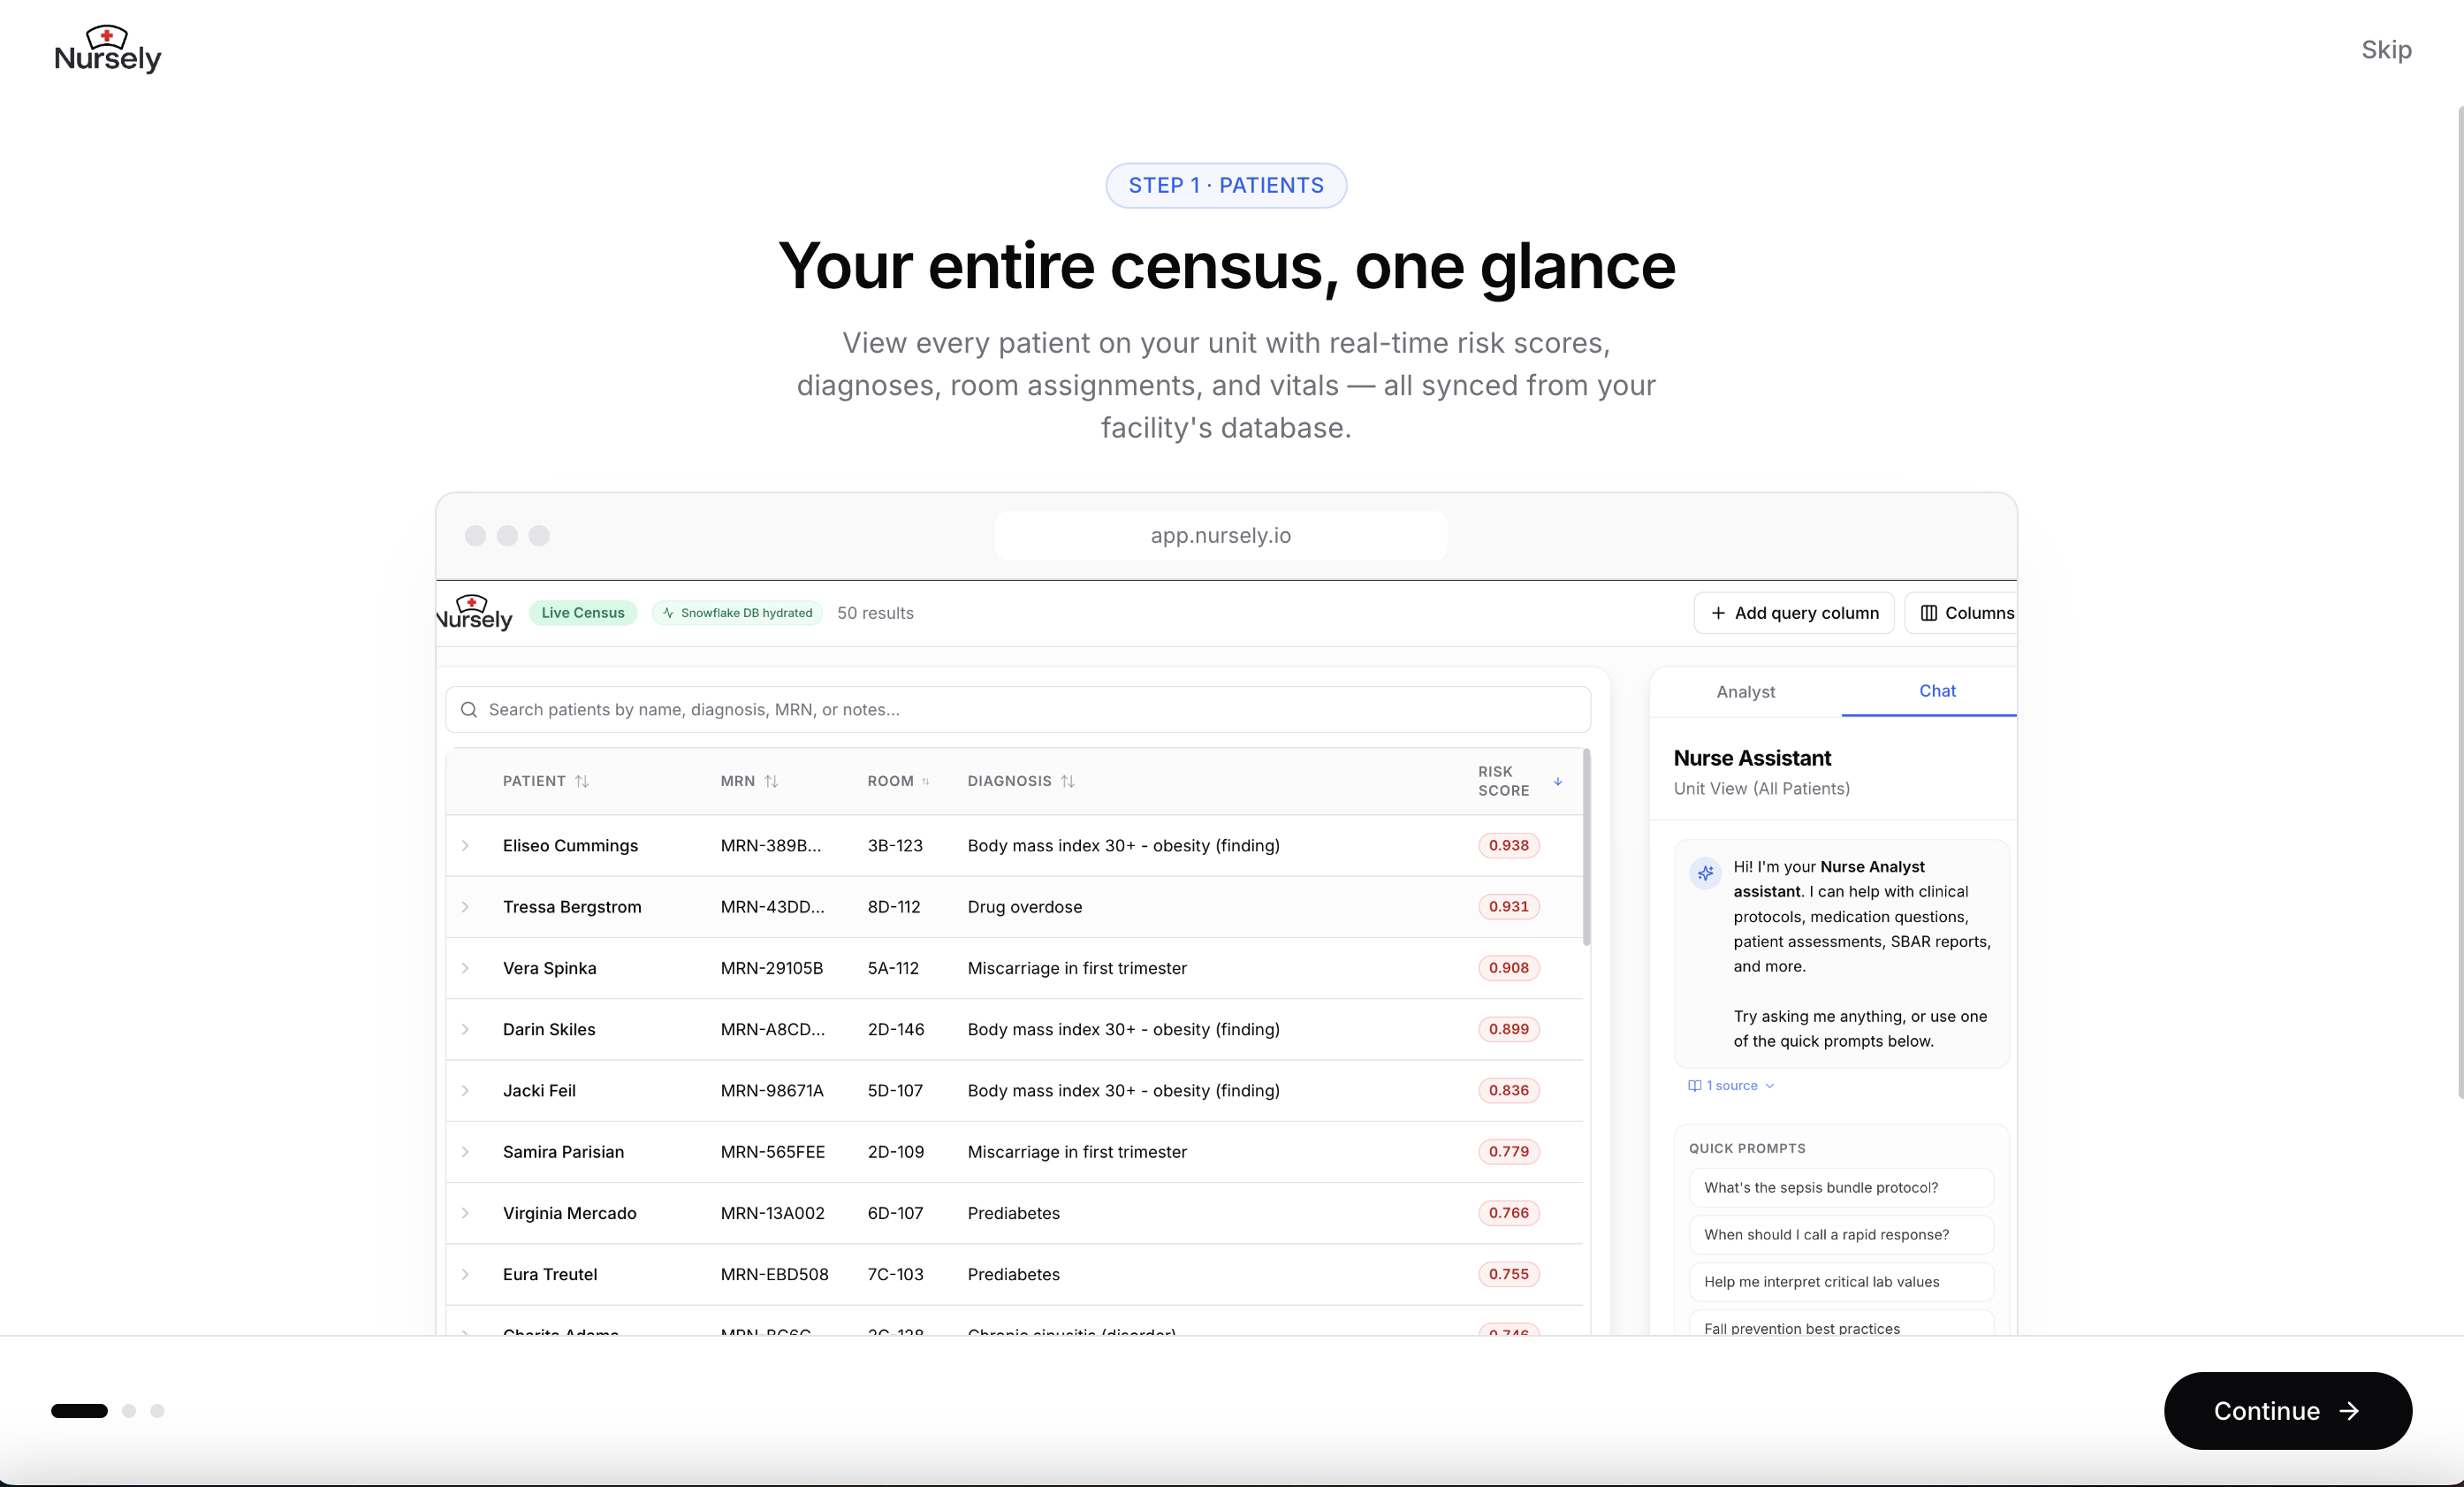The width and height of the screenshot is (2464, 1487).
Task: Expand the Vera Spinka row chevron
Action: click(465, 968)
